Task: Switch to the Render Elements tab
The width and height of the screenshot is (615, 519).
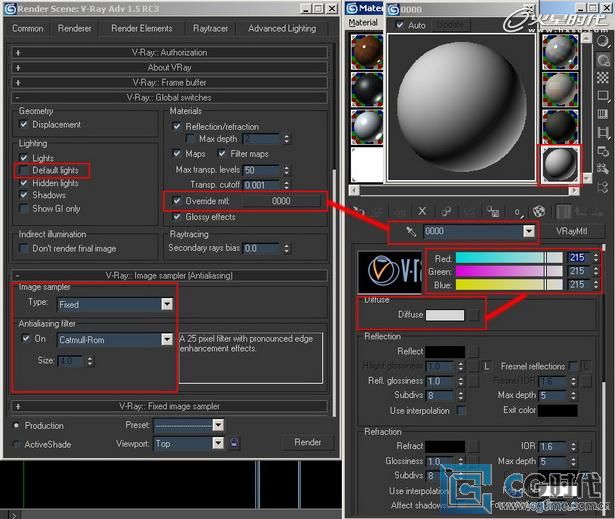Action: pyautogui.click(x=142, y=29)
